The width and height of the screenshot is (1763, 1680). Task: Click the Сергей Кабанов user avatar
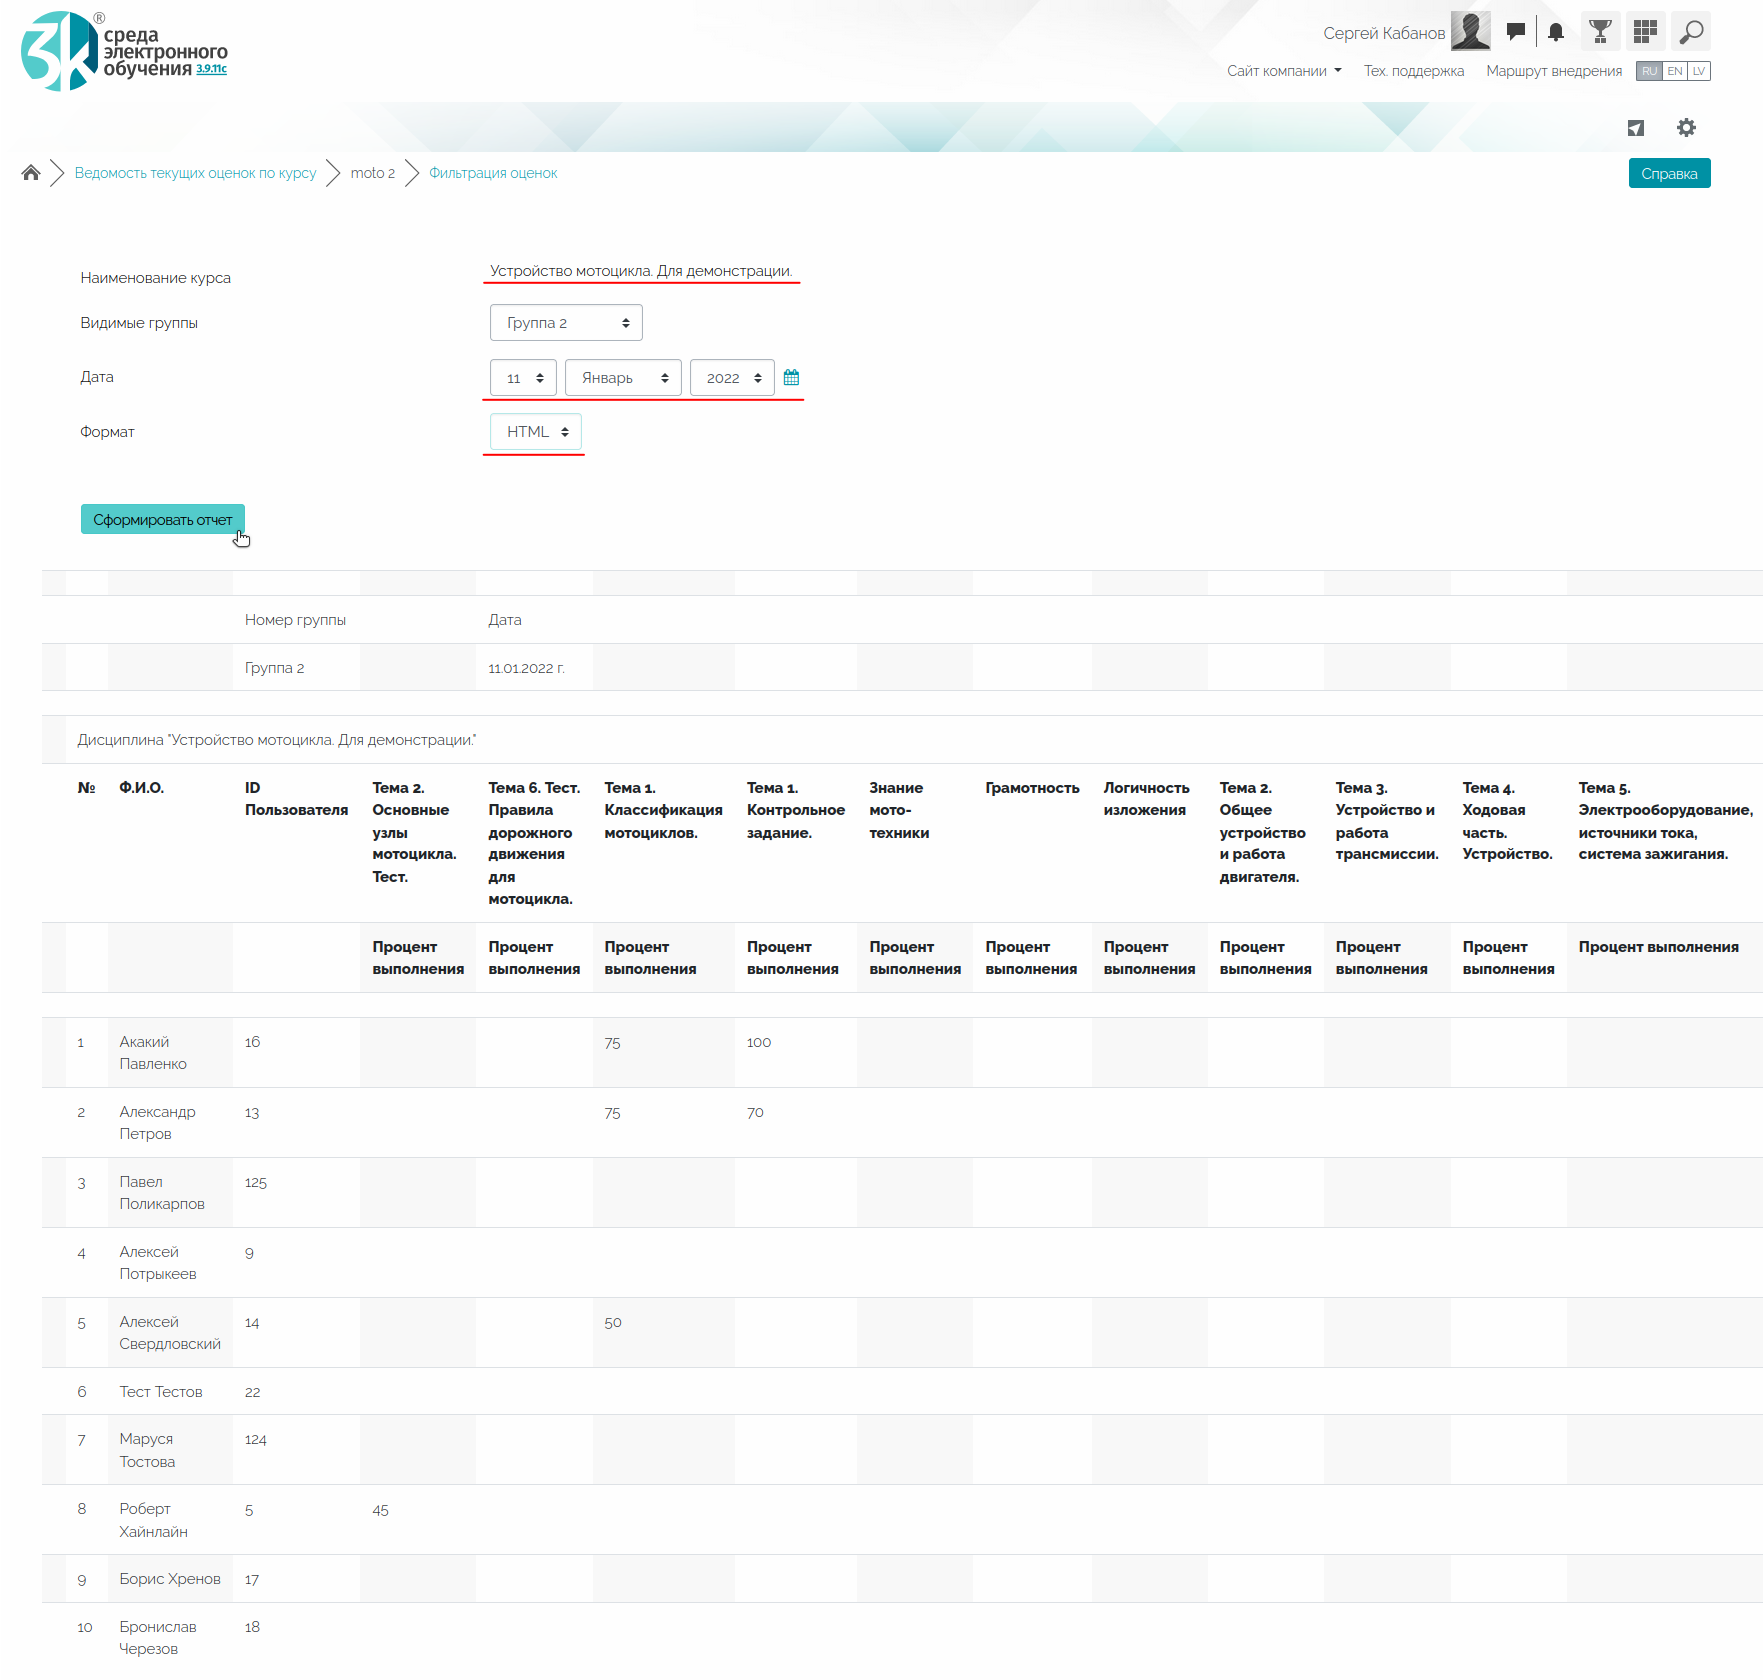pyautogui.click(x=1470, y=32)
